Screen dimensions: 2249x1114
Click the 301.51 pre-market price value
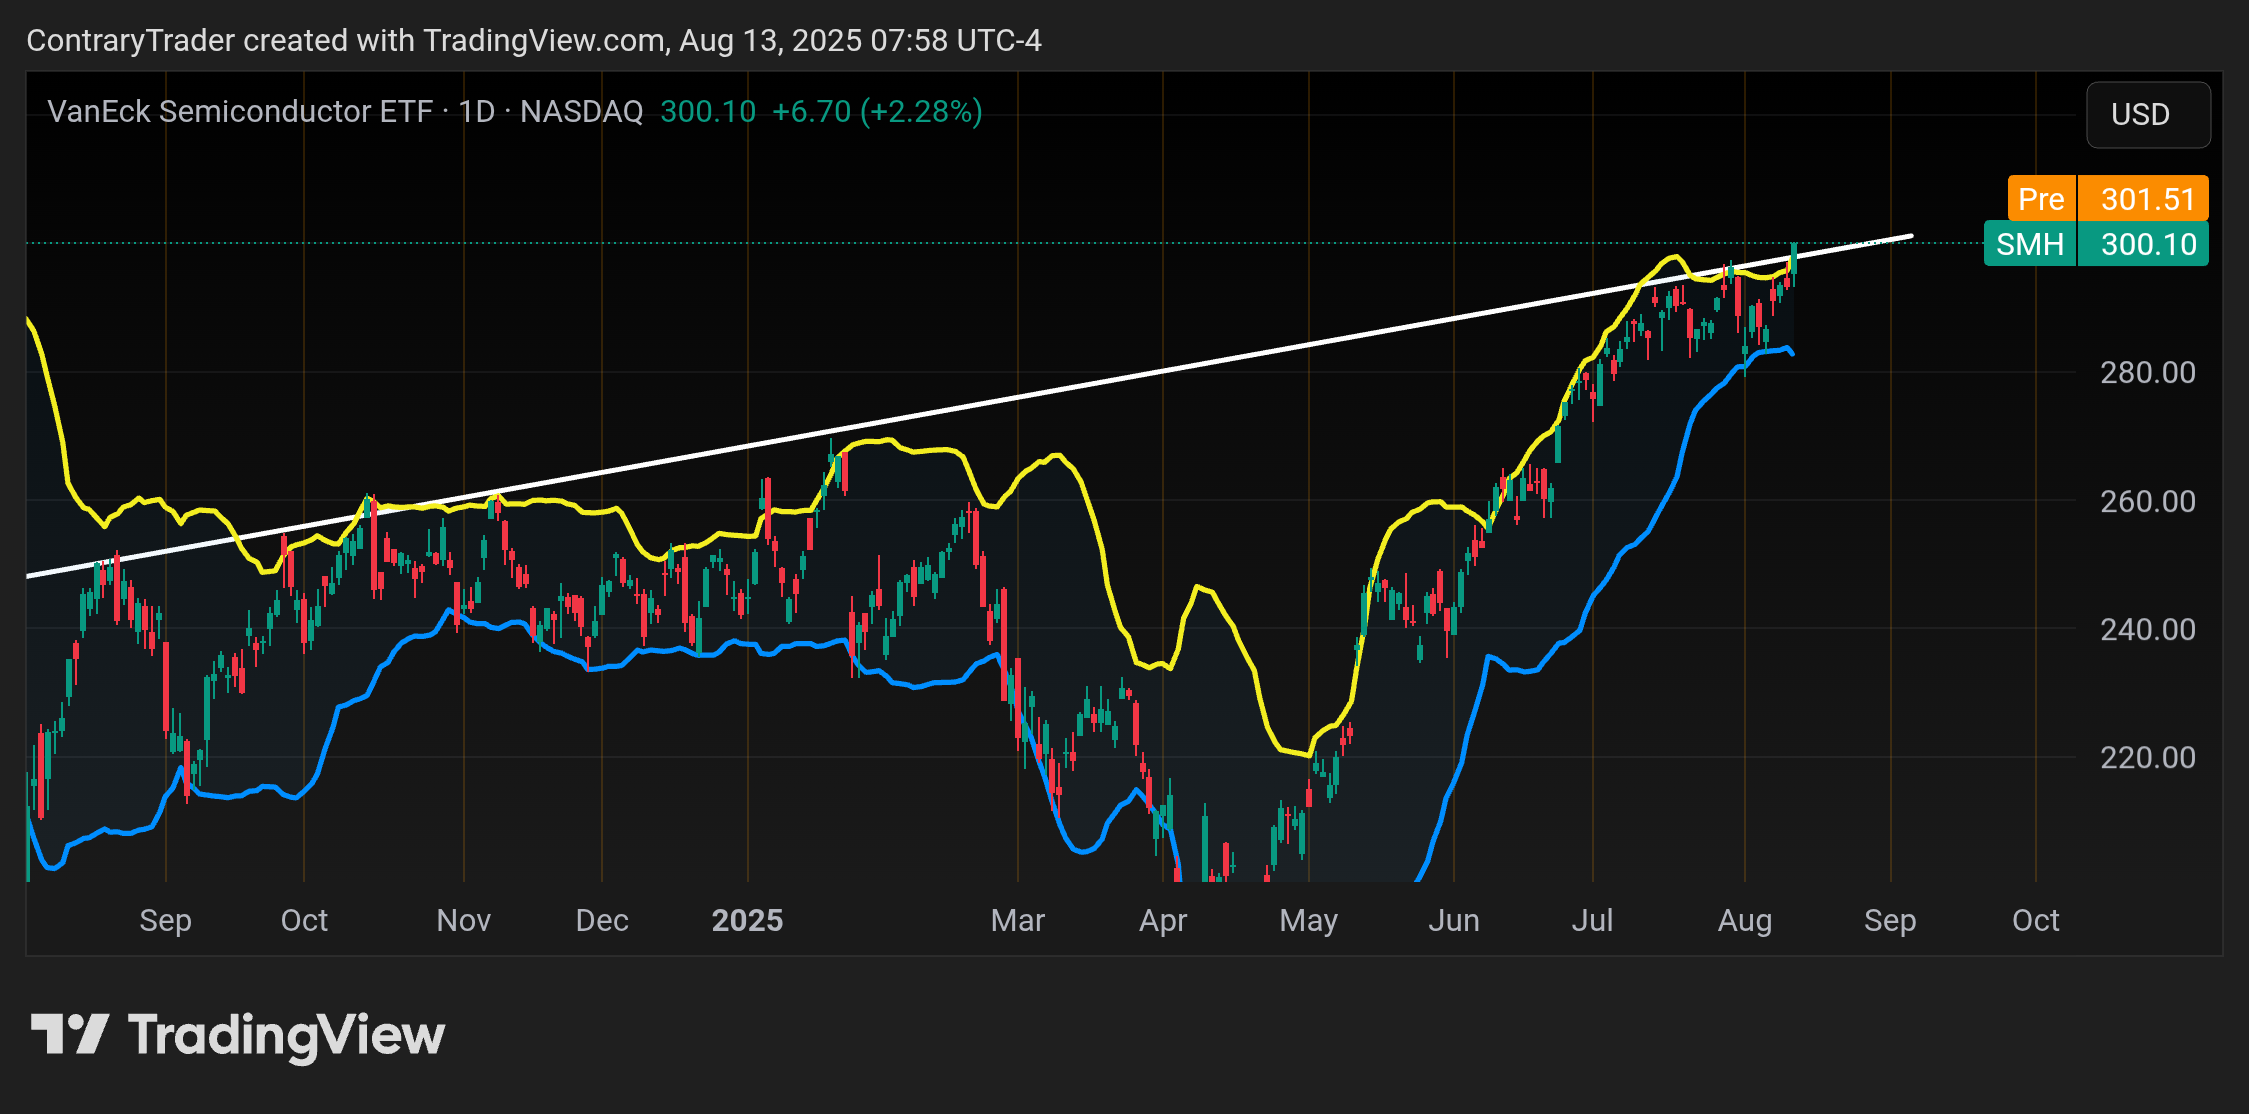[2147, 199]
